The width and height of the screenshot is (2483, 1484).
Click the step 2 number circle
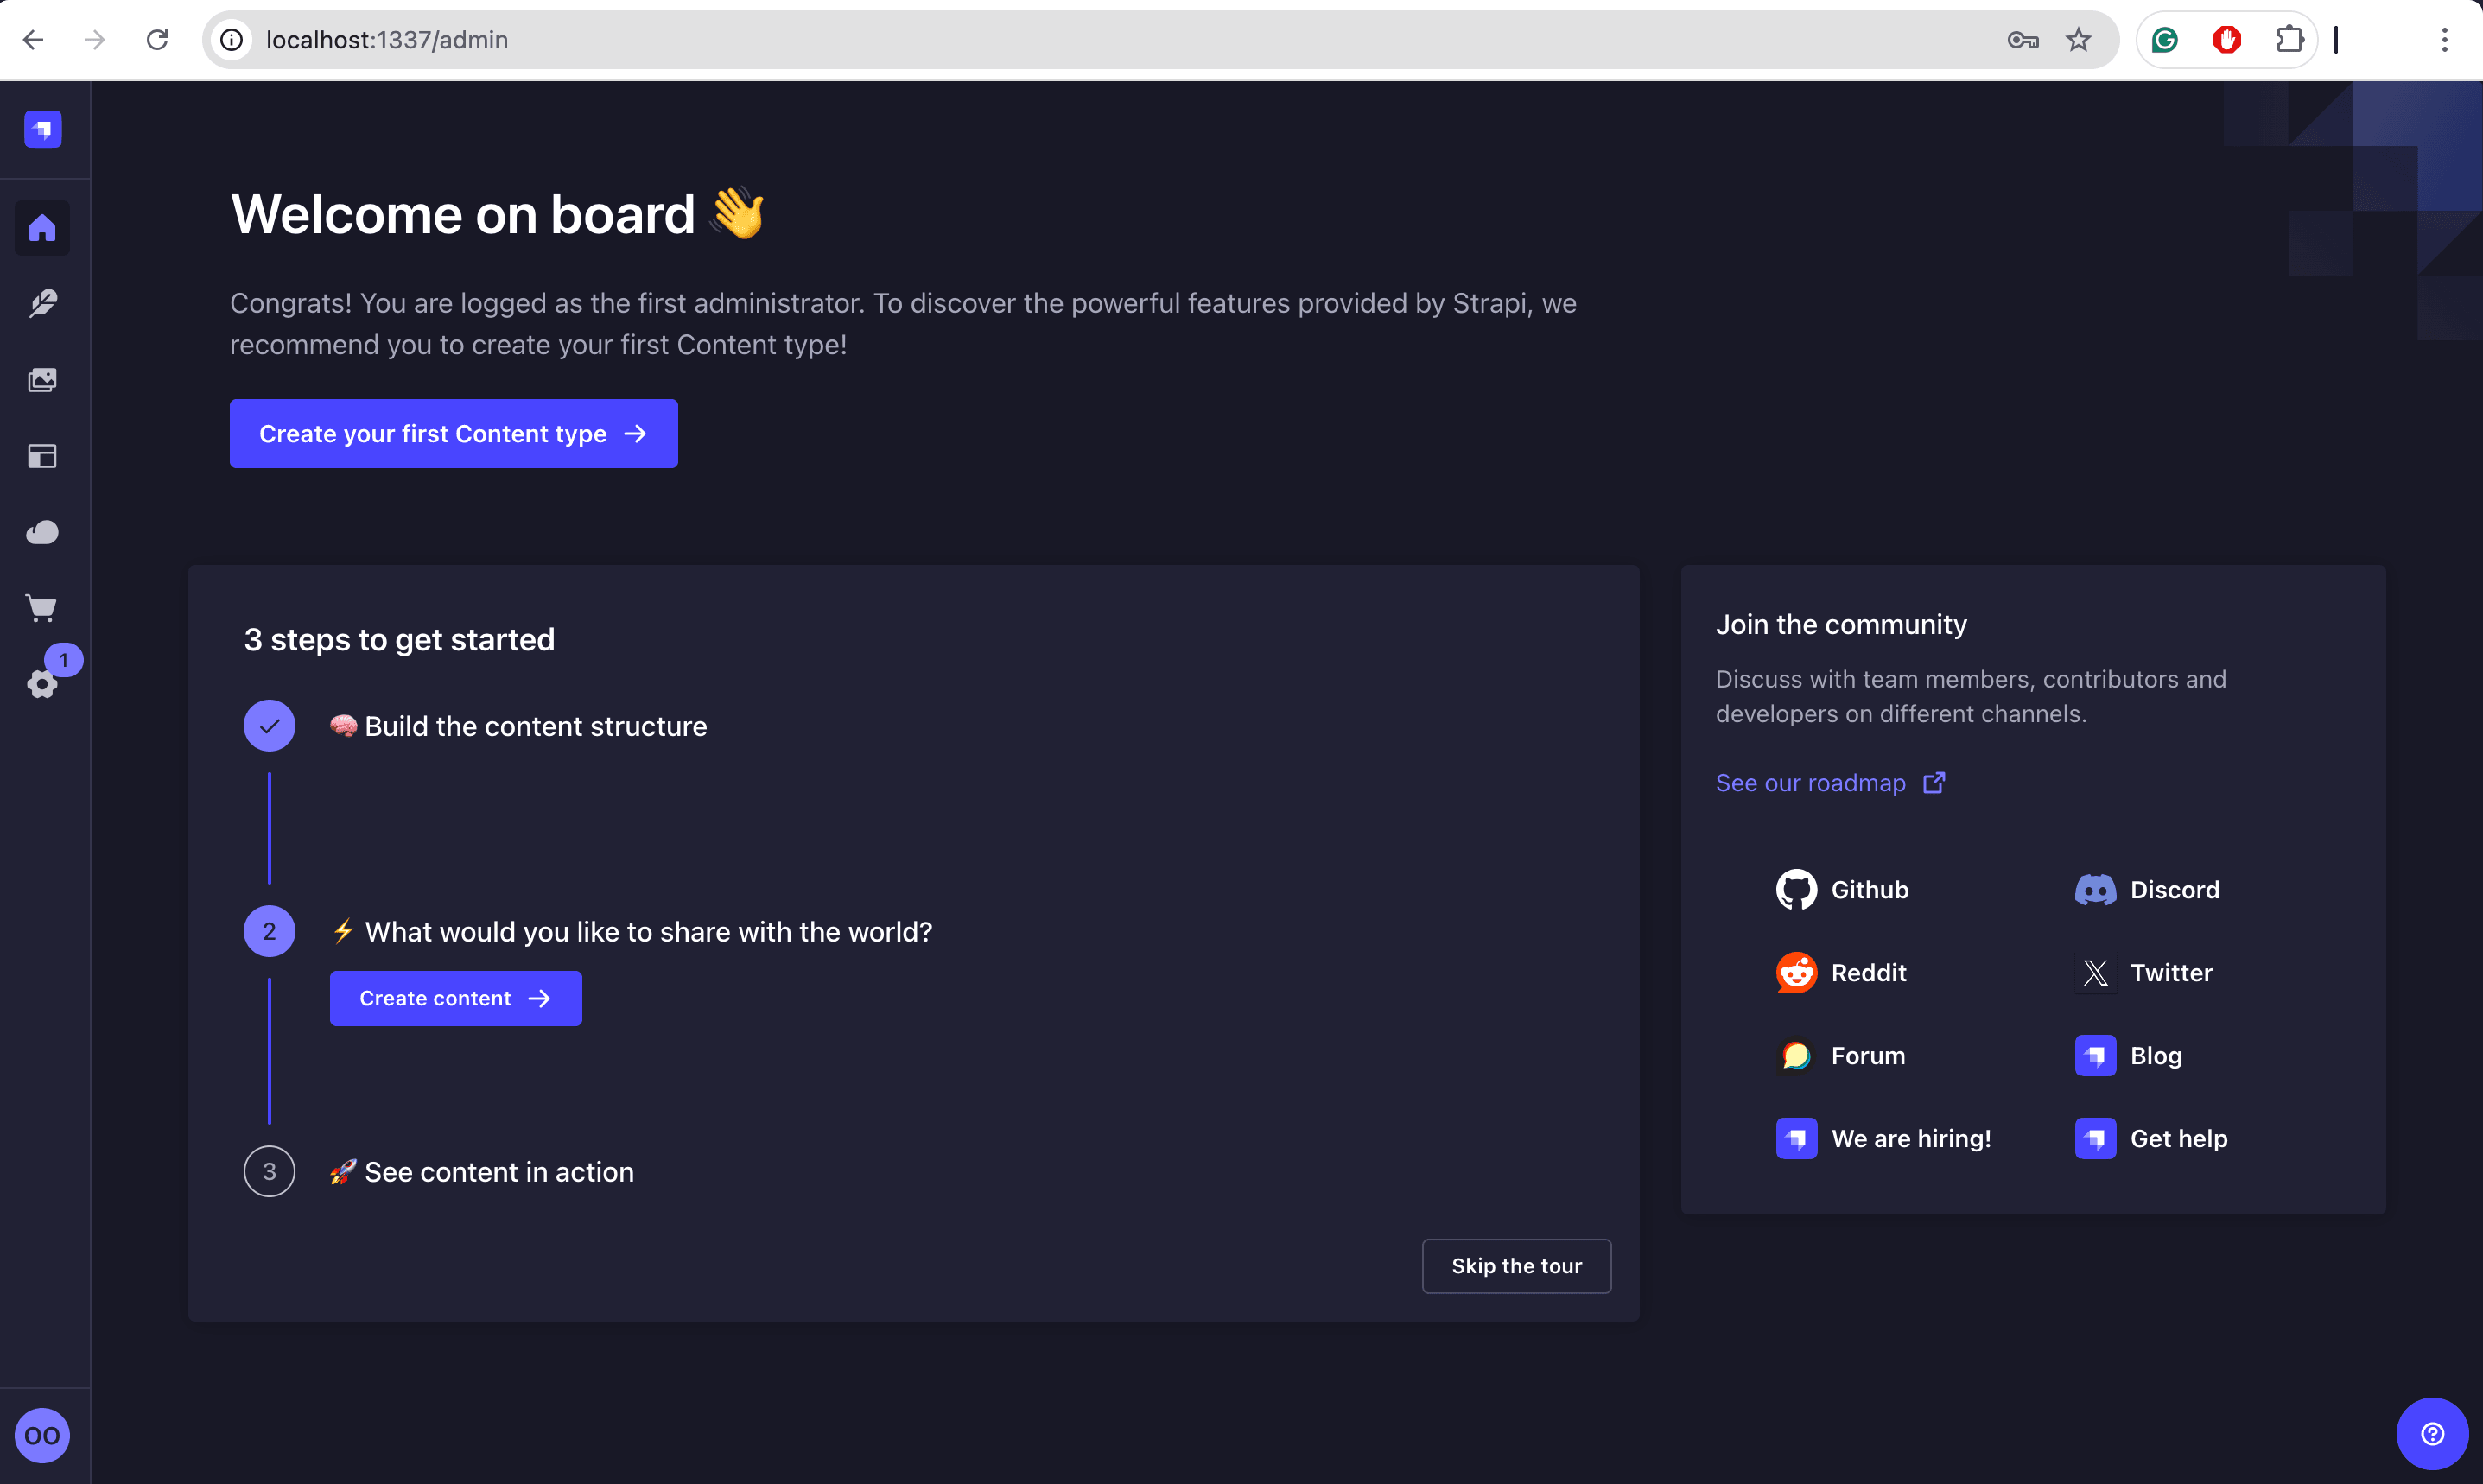click(x=269, y=931)
